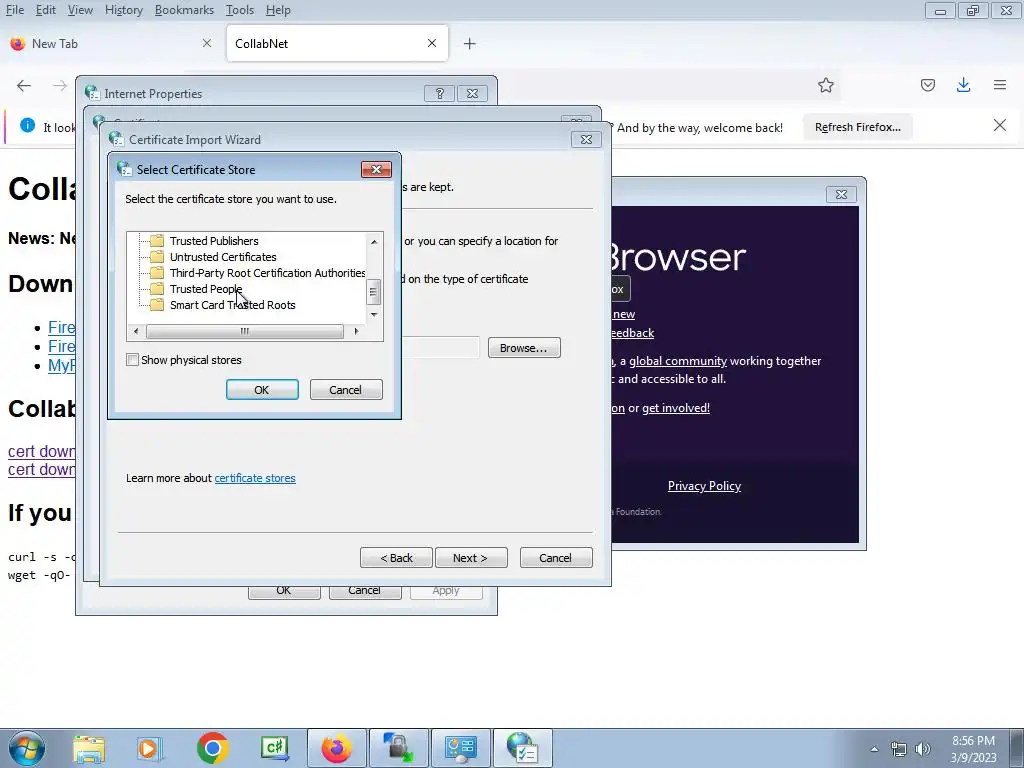Cancel the Select Certificate Store dialog

(x=345, y=390)
